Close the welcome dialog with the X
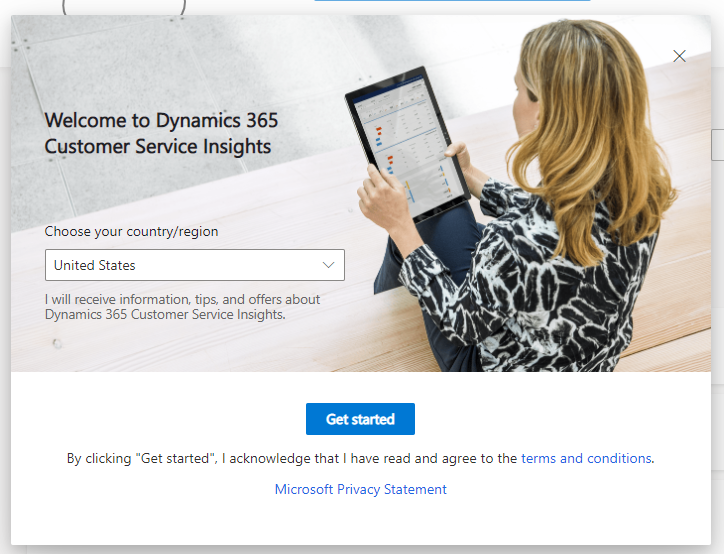724x554 pixels. (679, 56)
